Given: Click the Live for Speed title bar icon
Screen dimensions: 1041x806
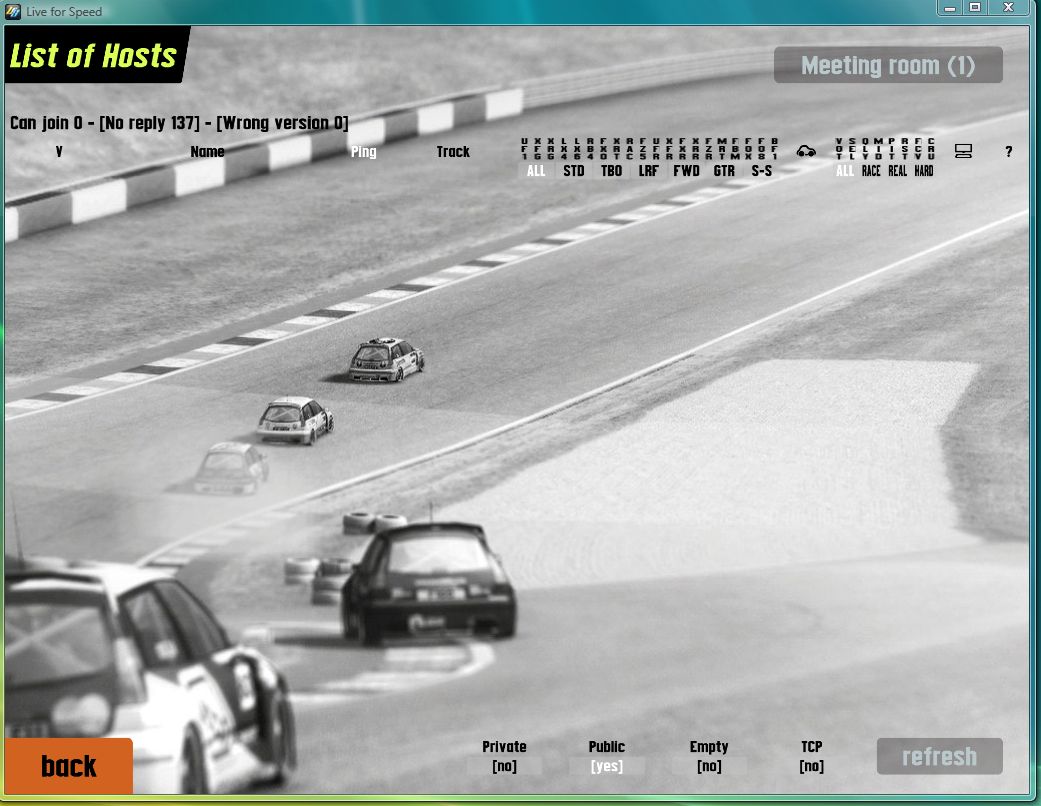Looking at the screenshot, I should (x=13, y=11).
